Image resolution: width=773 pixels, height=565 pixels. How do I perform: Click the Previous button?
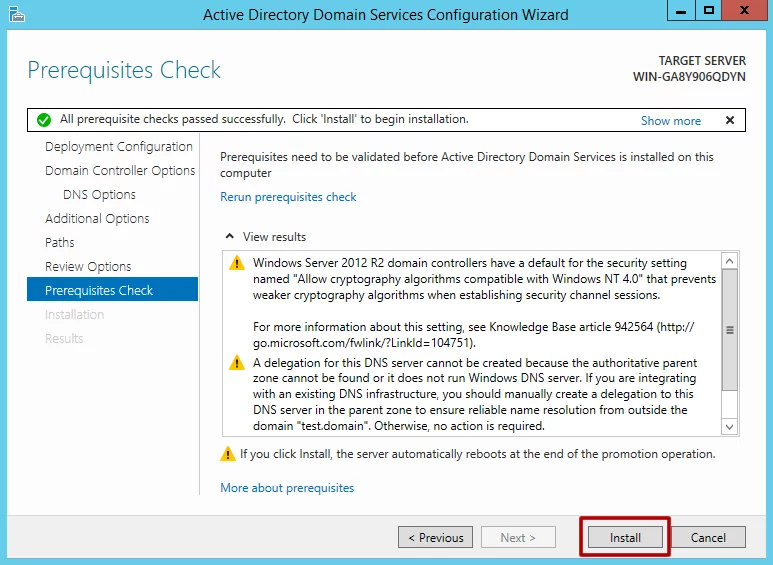435,537
